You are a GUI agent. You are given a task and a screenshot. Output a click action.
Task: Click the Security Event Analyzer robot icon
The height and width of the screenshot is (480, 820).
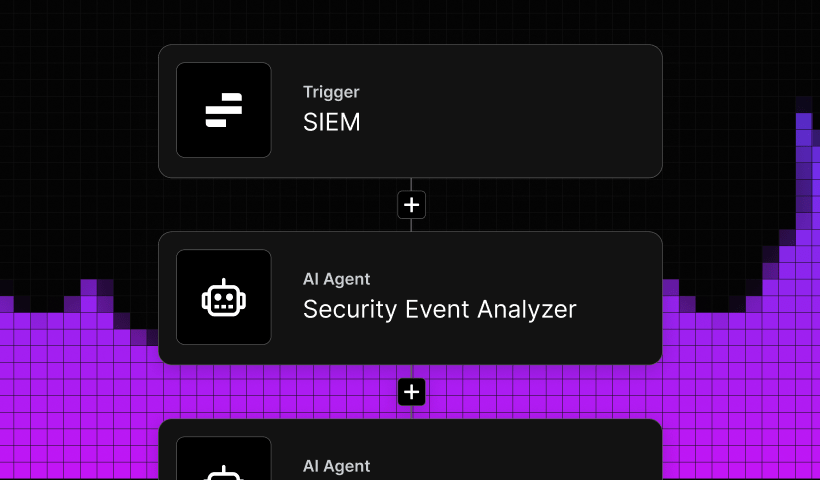[x=224, y=297]
